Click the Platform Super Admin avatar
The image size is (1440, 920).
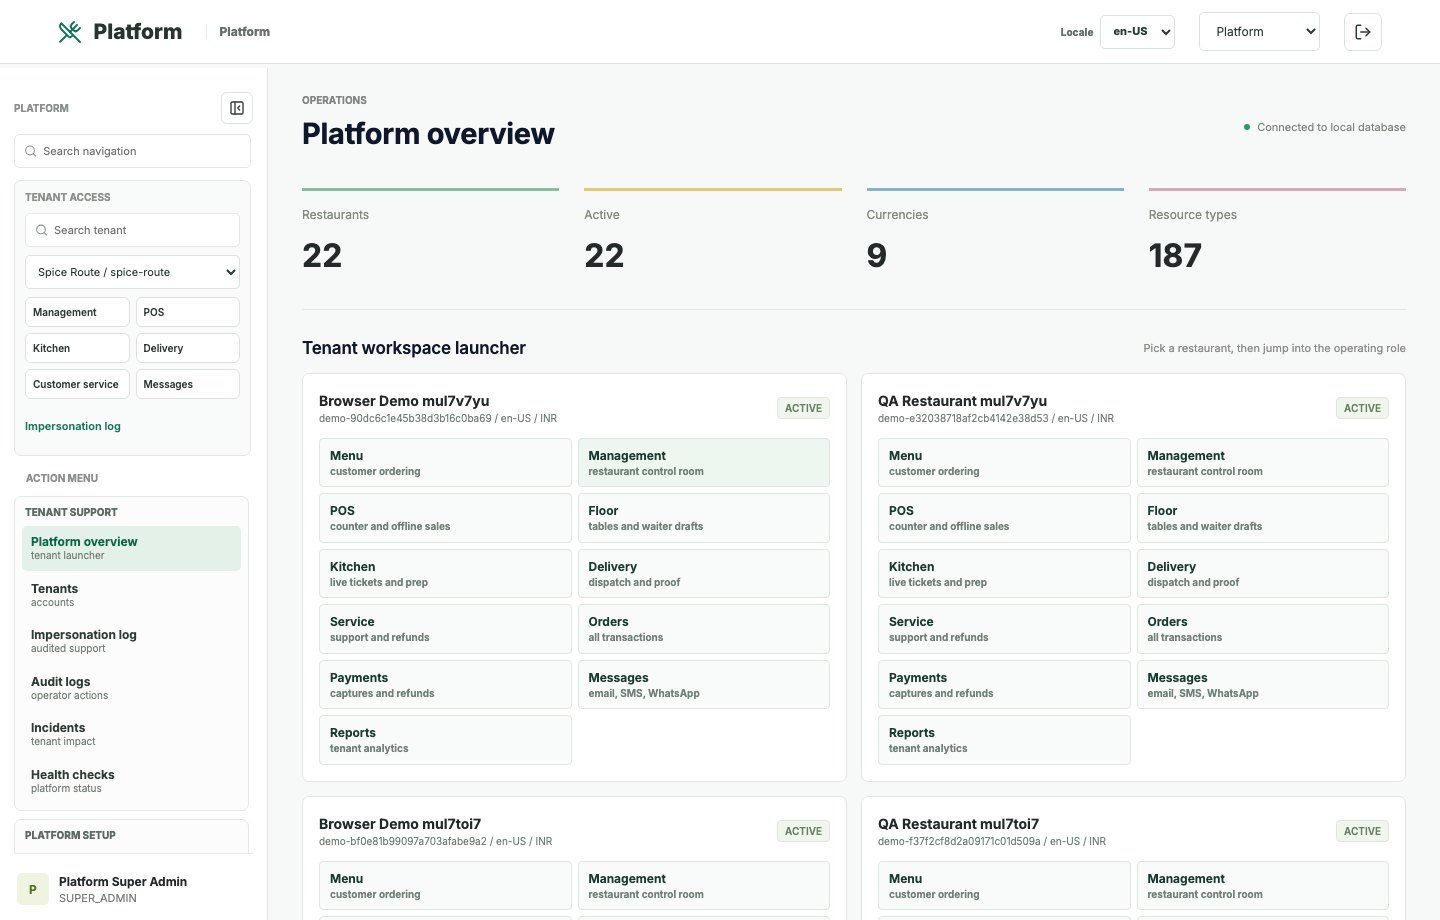33,889
